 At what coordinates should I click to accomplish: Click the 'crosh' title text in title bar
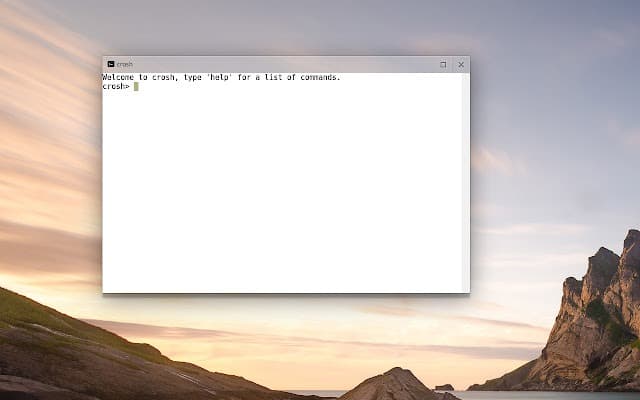click(125, 64)
